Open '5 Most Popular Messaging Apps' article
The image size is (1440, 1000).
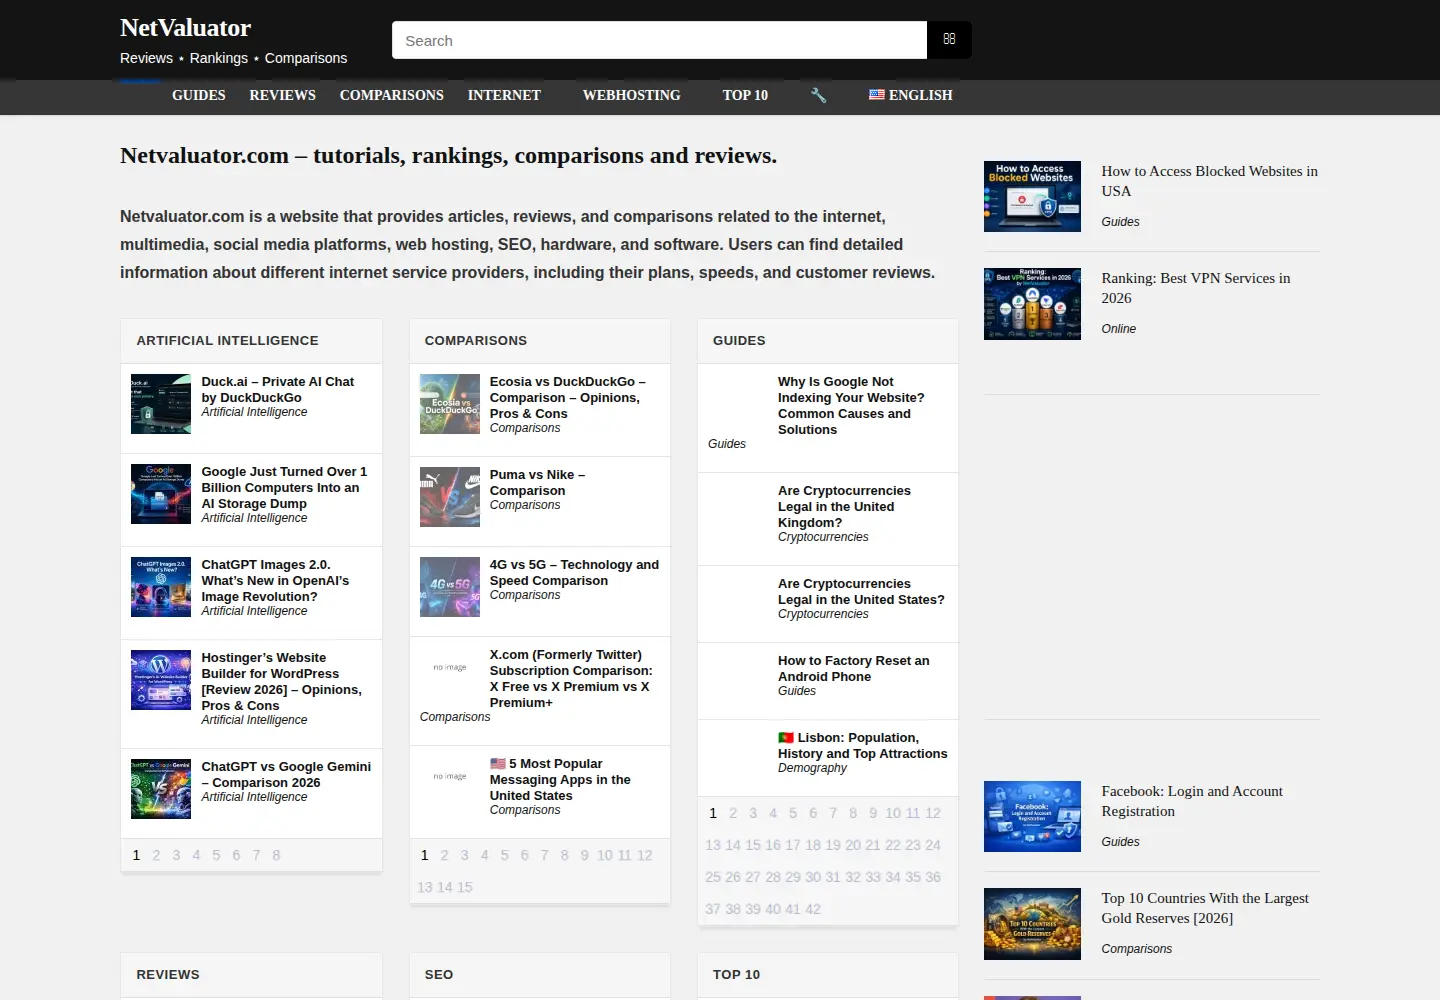[560, 779]
